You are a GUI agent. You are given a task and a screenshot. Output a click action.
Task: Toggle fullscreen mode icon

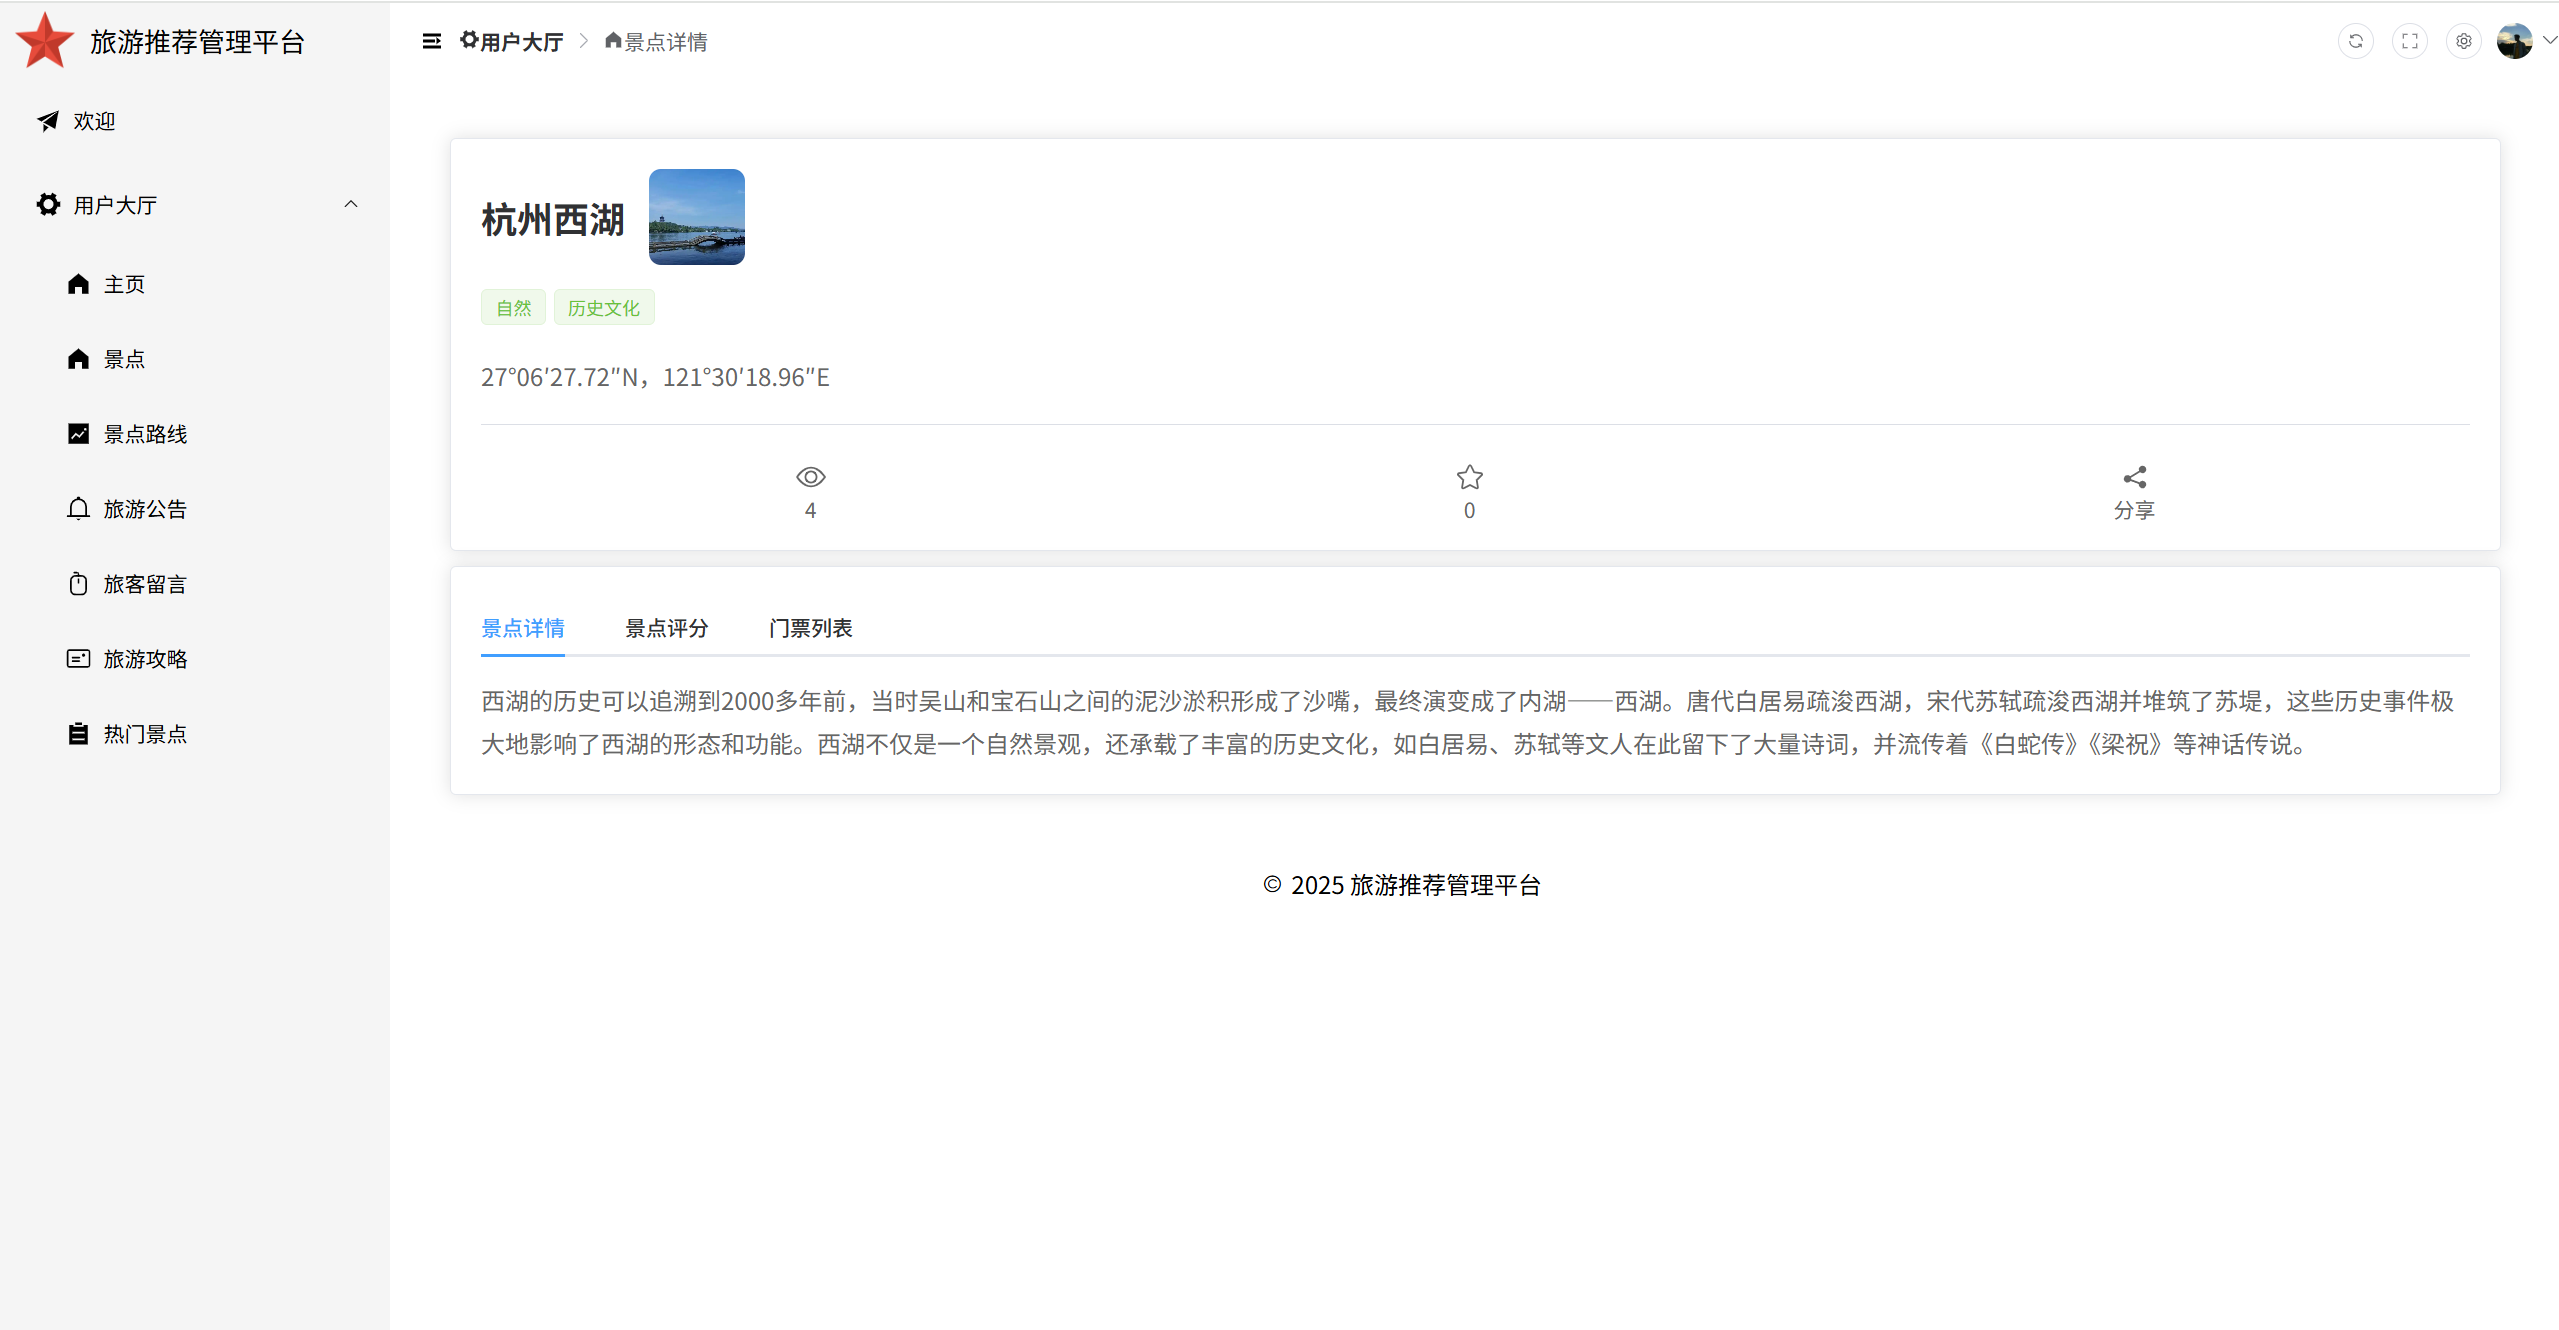(x=2409, y=41)
